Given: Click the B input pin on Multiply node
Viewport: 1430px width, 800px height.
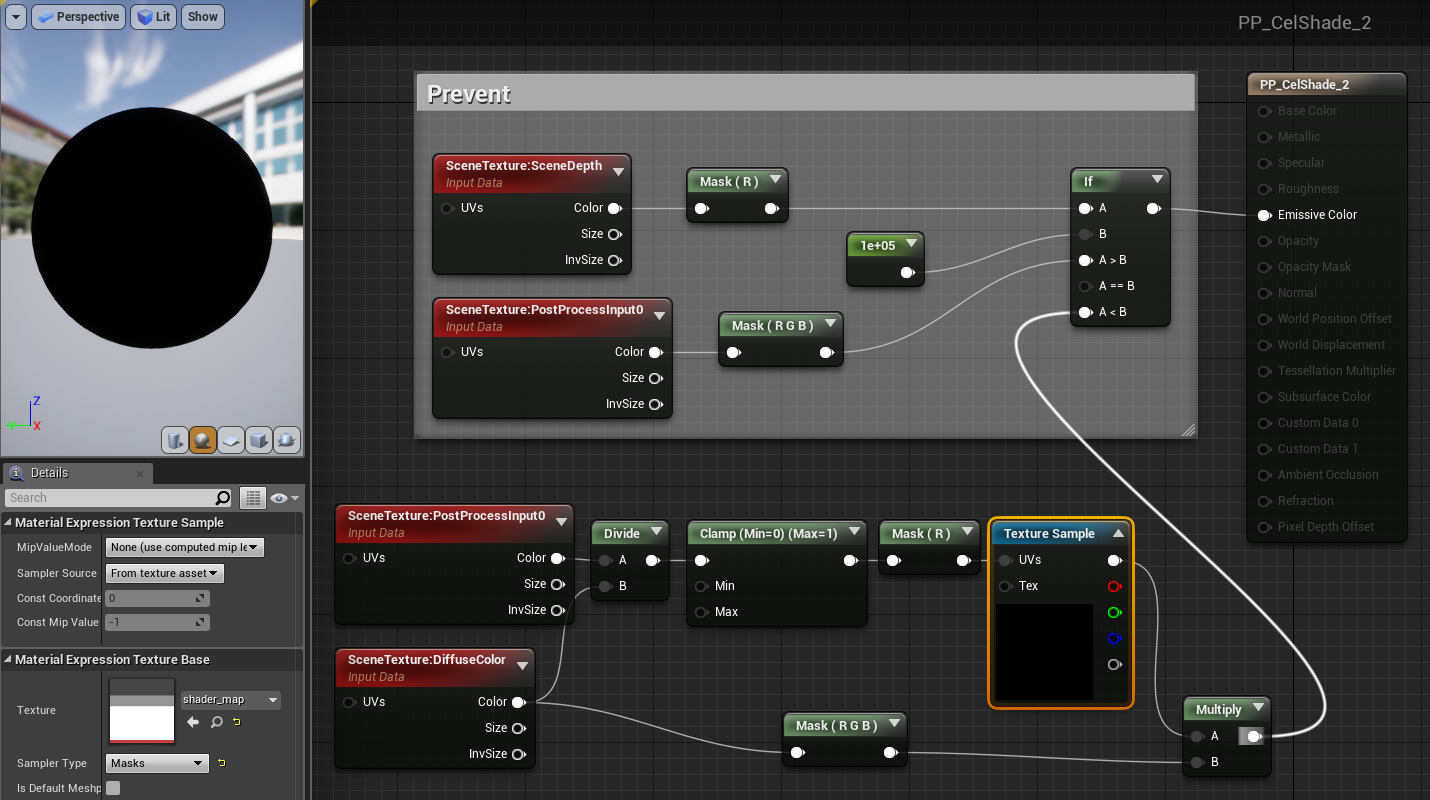Looking at the screenshot, I should tap(1197, 762).
